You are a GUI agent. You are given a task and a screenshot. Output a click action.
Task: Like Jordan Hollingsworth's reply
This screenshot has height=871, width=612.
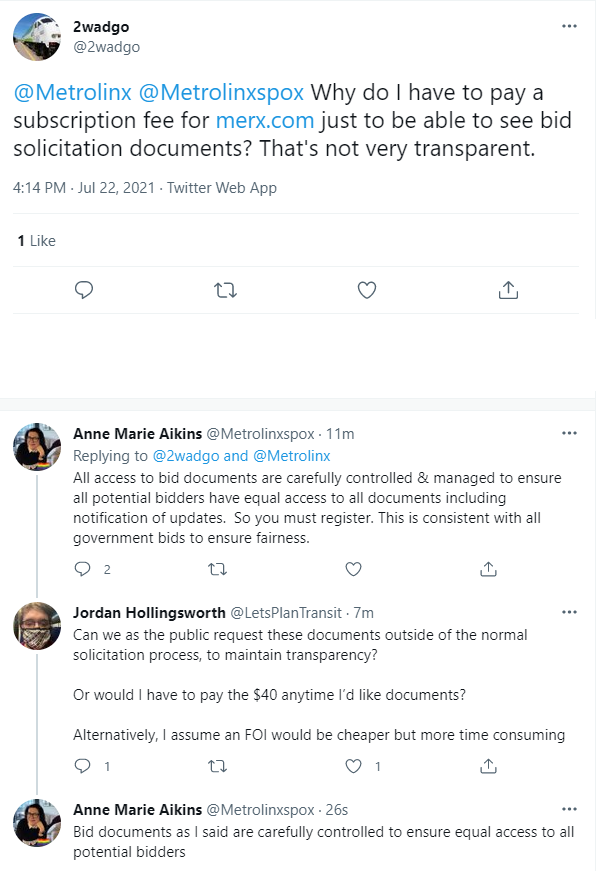coord(353,767)
